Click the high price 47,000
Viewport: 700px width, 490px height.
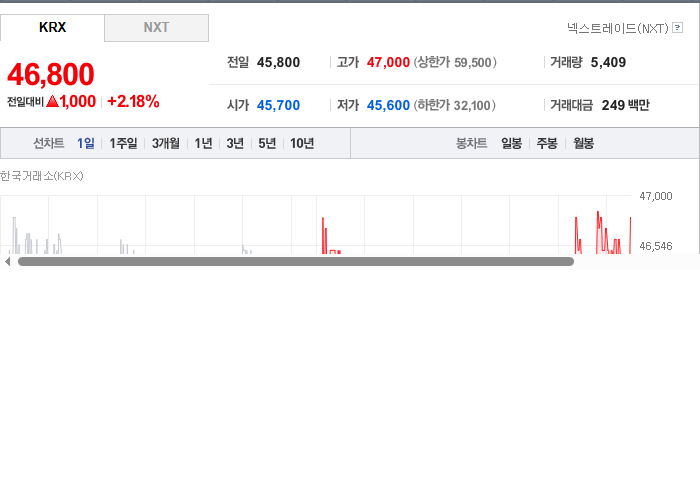(388, 62)
